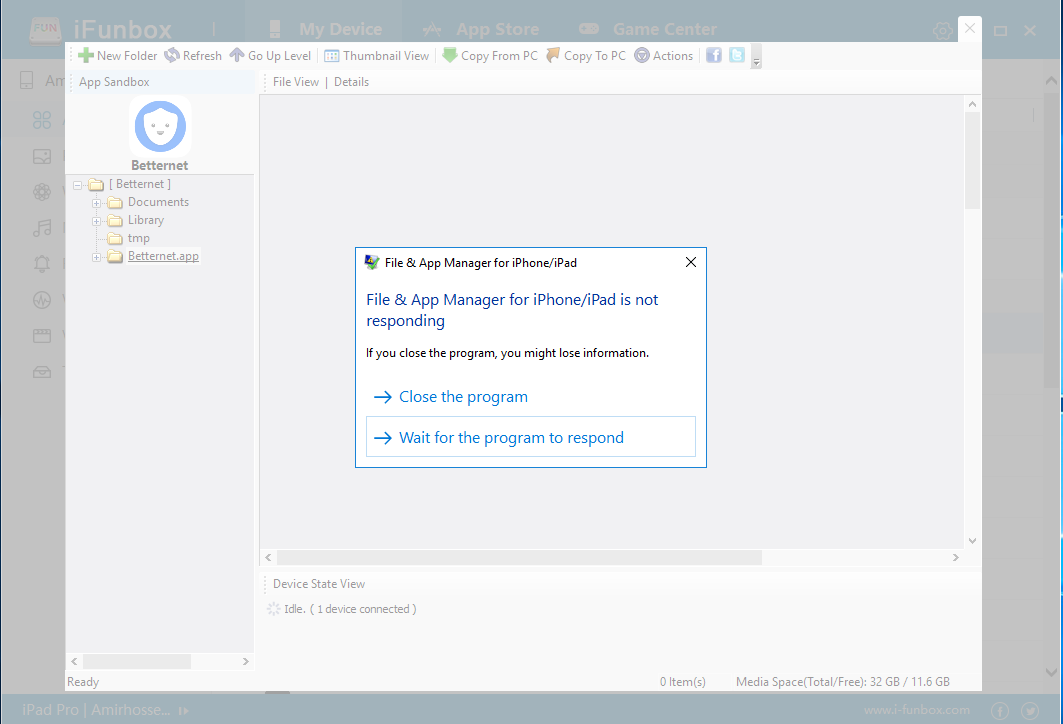Open the music note sidebar icon
Viewport: 1063px width, 724px height.
click(42, 228)
